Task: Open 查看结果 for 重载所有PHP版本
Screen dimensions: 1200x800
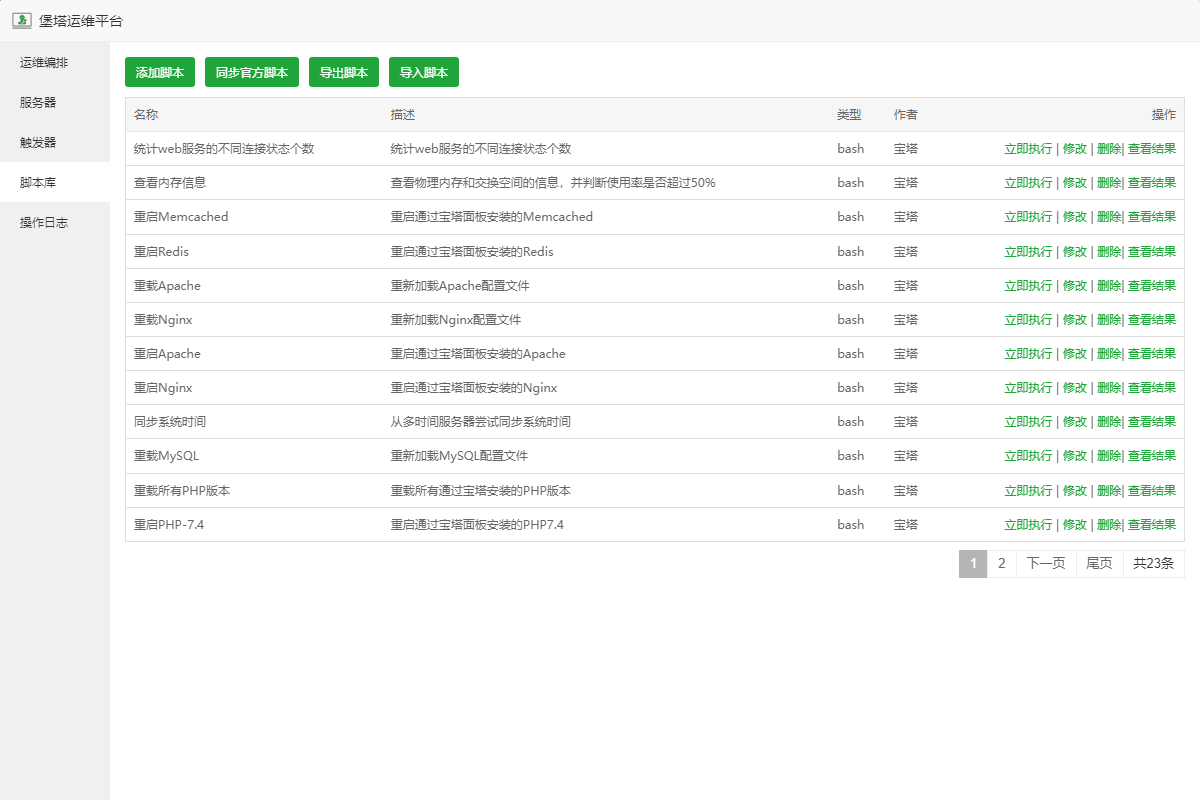Action: click(x=1152, y=491)
